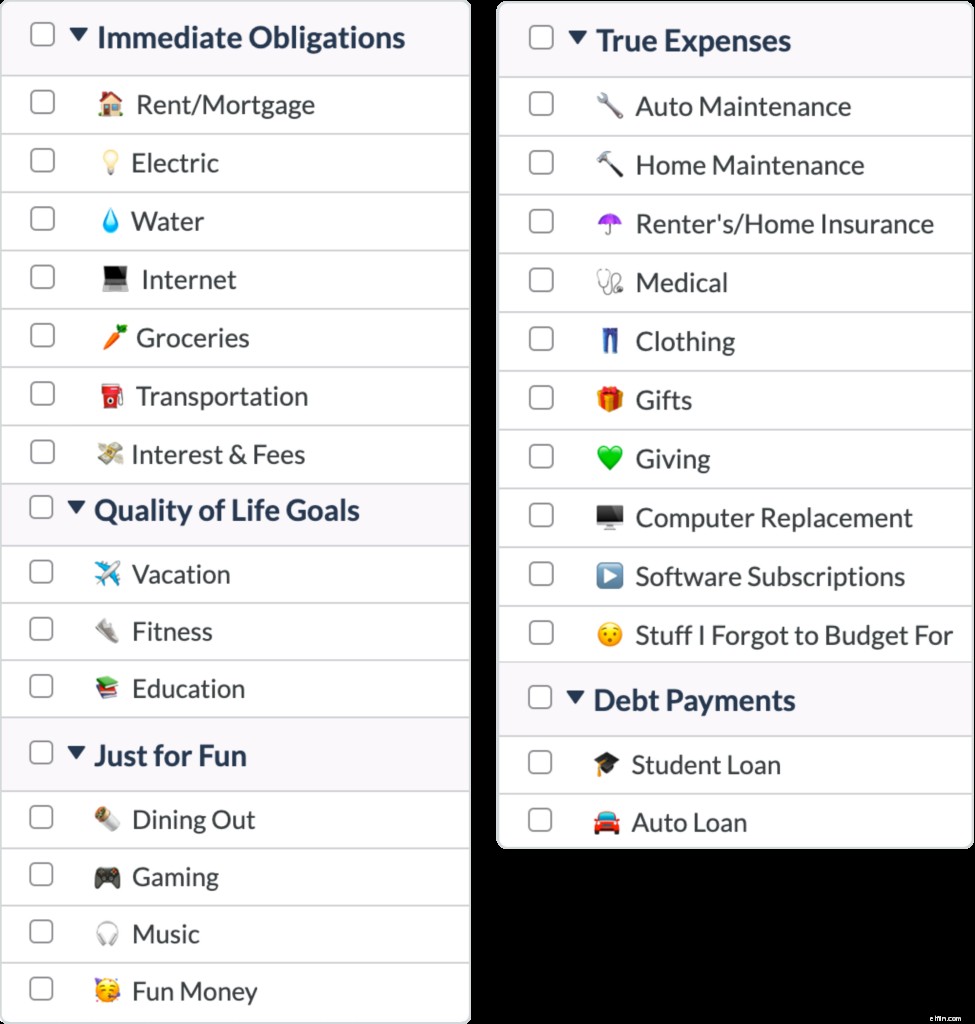Collapse the True Expenses group
The width and height of the screenshot is (975, 1024).
point(578,37)
